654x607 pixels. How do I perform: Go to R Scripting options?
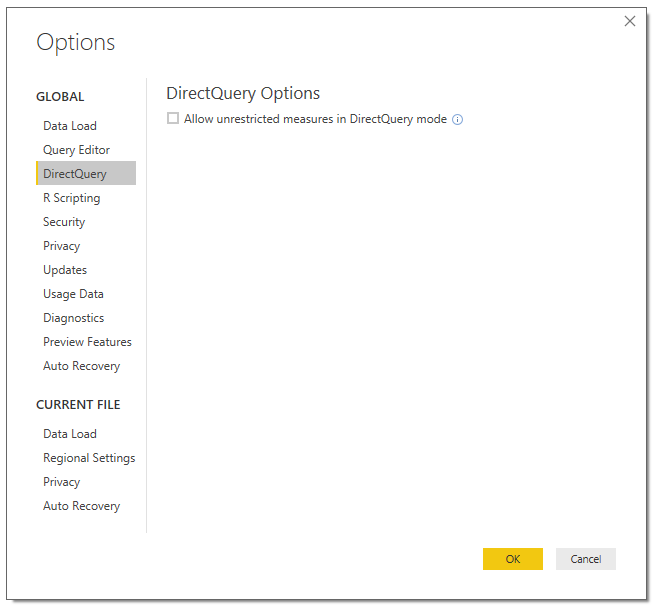tap(72, 198)
